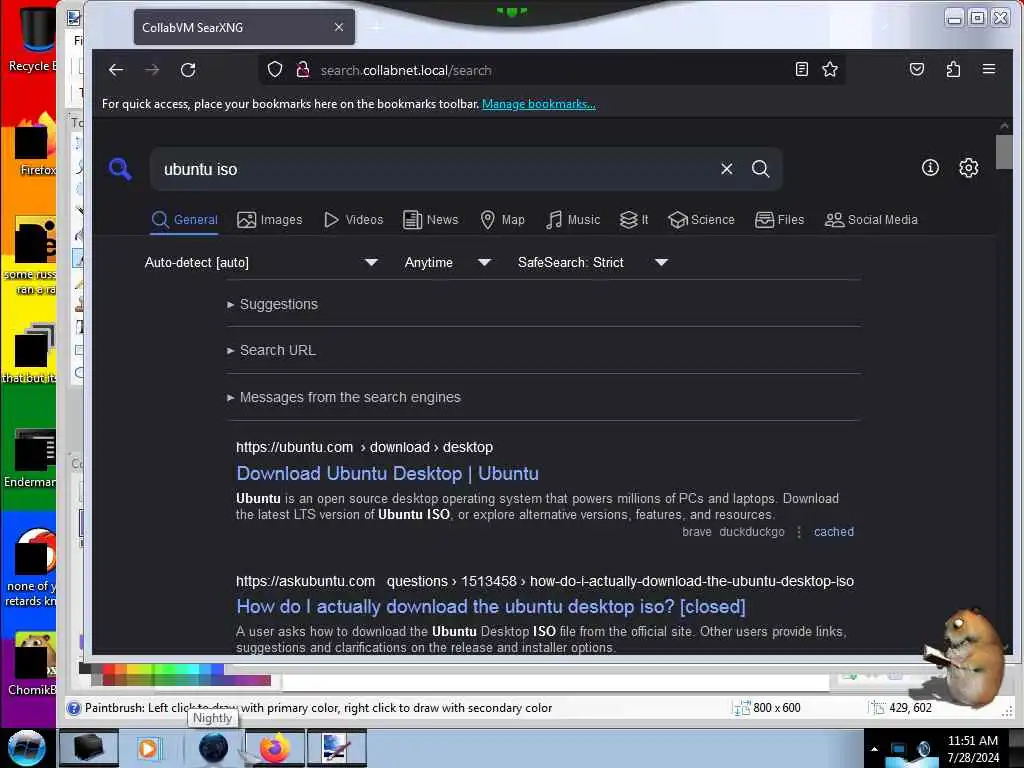Click the insecure padlock site info icon
Image resolution: width=1024 pixels, height=768 pixels.
tap(302, 69)
